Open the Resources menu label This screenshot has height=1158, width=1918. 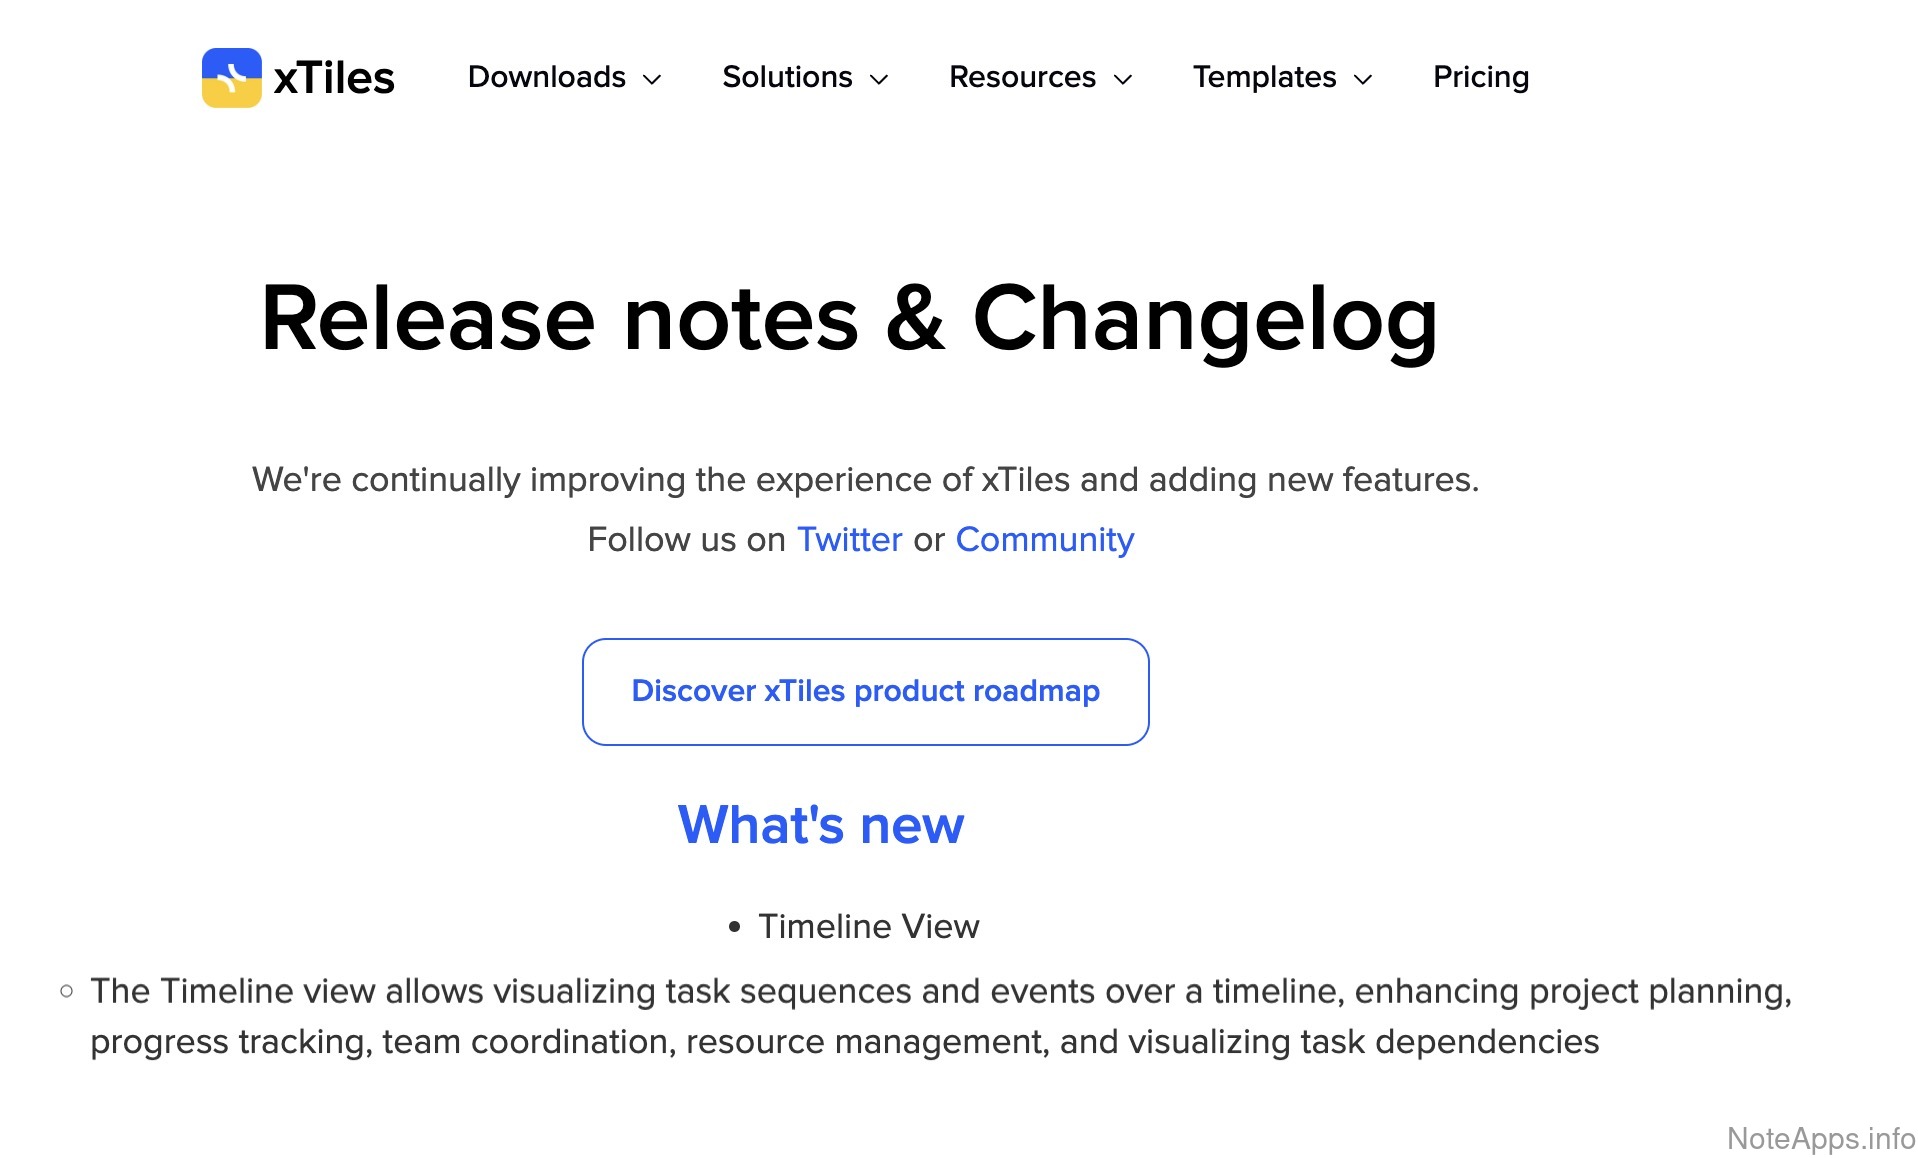click(x=1022, y=77)
